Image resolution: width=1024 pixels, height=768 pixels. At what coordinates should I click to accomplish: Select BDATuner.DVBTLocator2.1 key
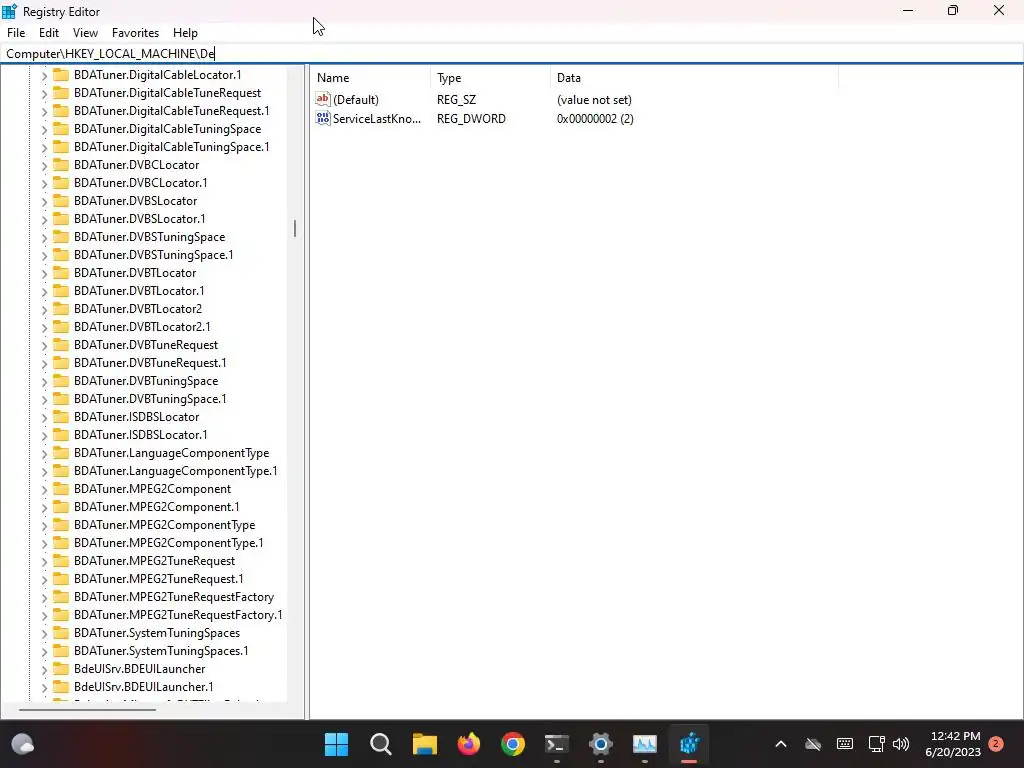pos(142,327)
